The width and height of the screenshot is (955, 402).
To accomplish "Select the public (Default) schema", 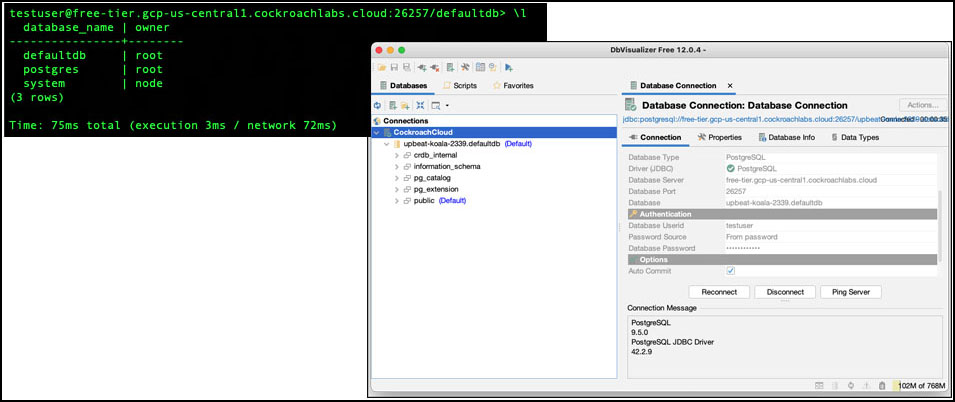I will (439, 200).
